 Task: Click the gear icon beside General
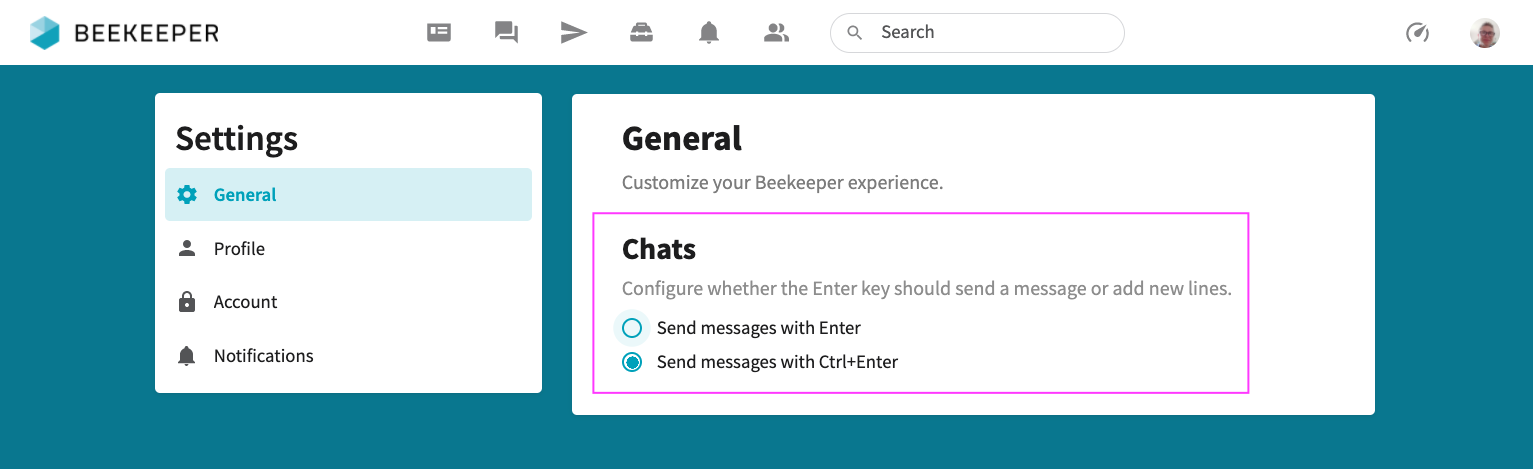(187, 195)
